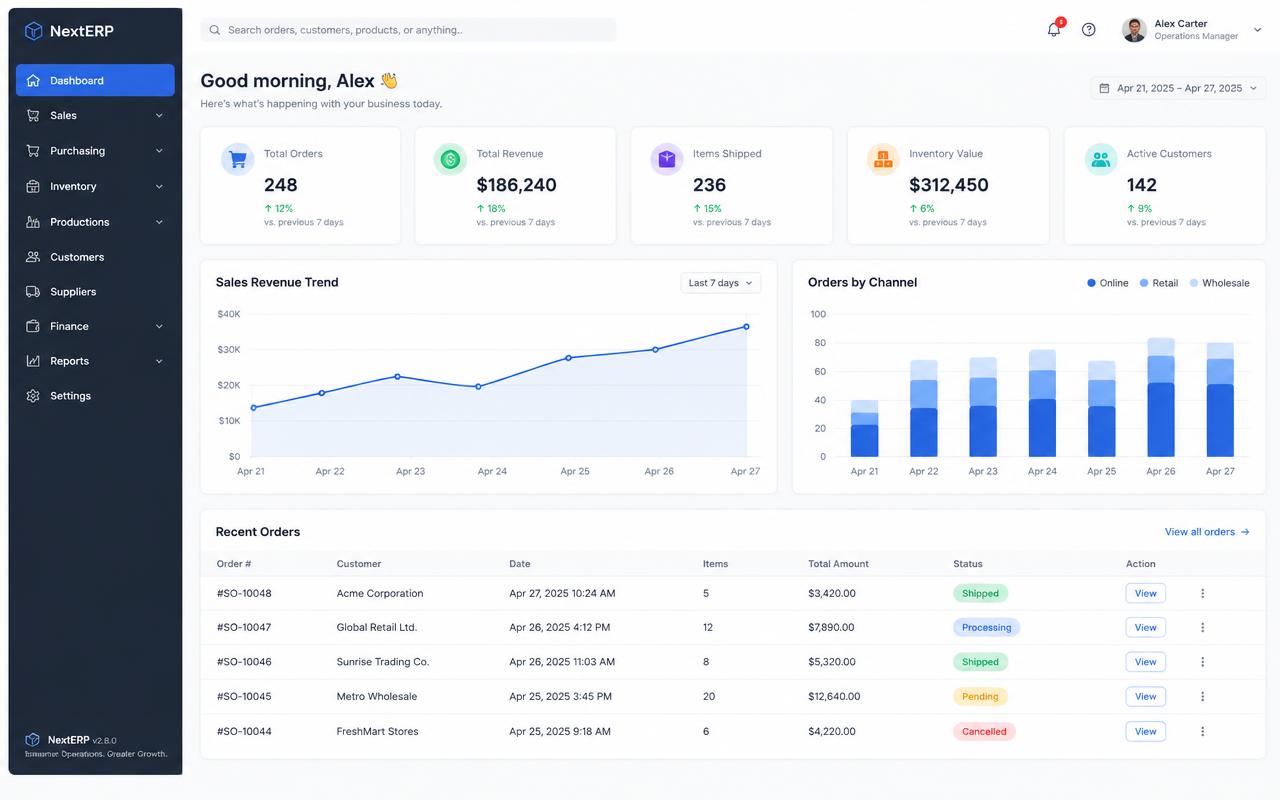
Task: Click the Inventory Value boxes icon
Action: click(883, 159)
